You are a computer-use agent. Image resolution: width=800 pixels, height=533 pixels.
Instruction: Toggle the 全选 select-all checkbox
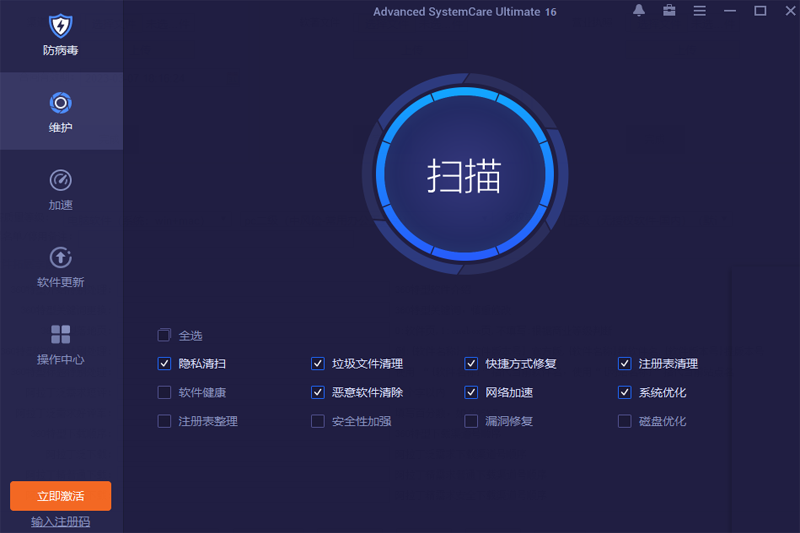[164, 335]
